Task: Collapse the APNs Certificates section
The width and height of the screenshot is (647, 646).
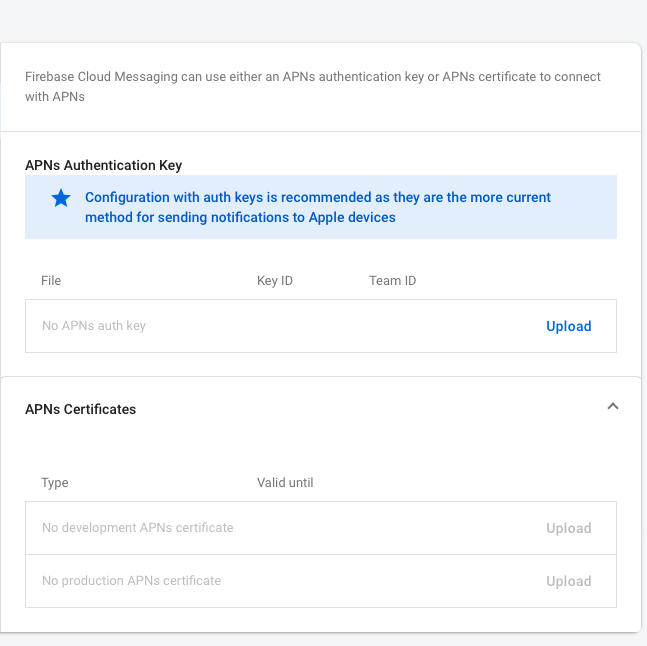Action: point(613,406)
